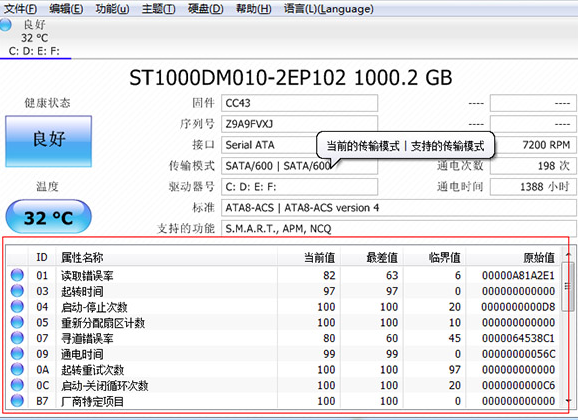Click status circle for 读取错误率 row

[17, 275]
